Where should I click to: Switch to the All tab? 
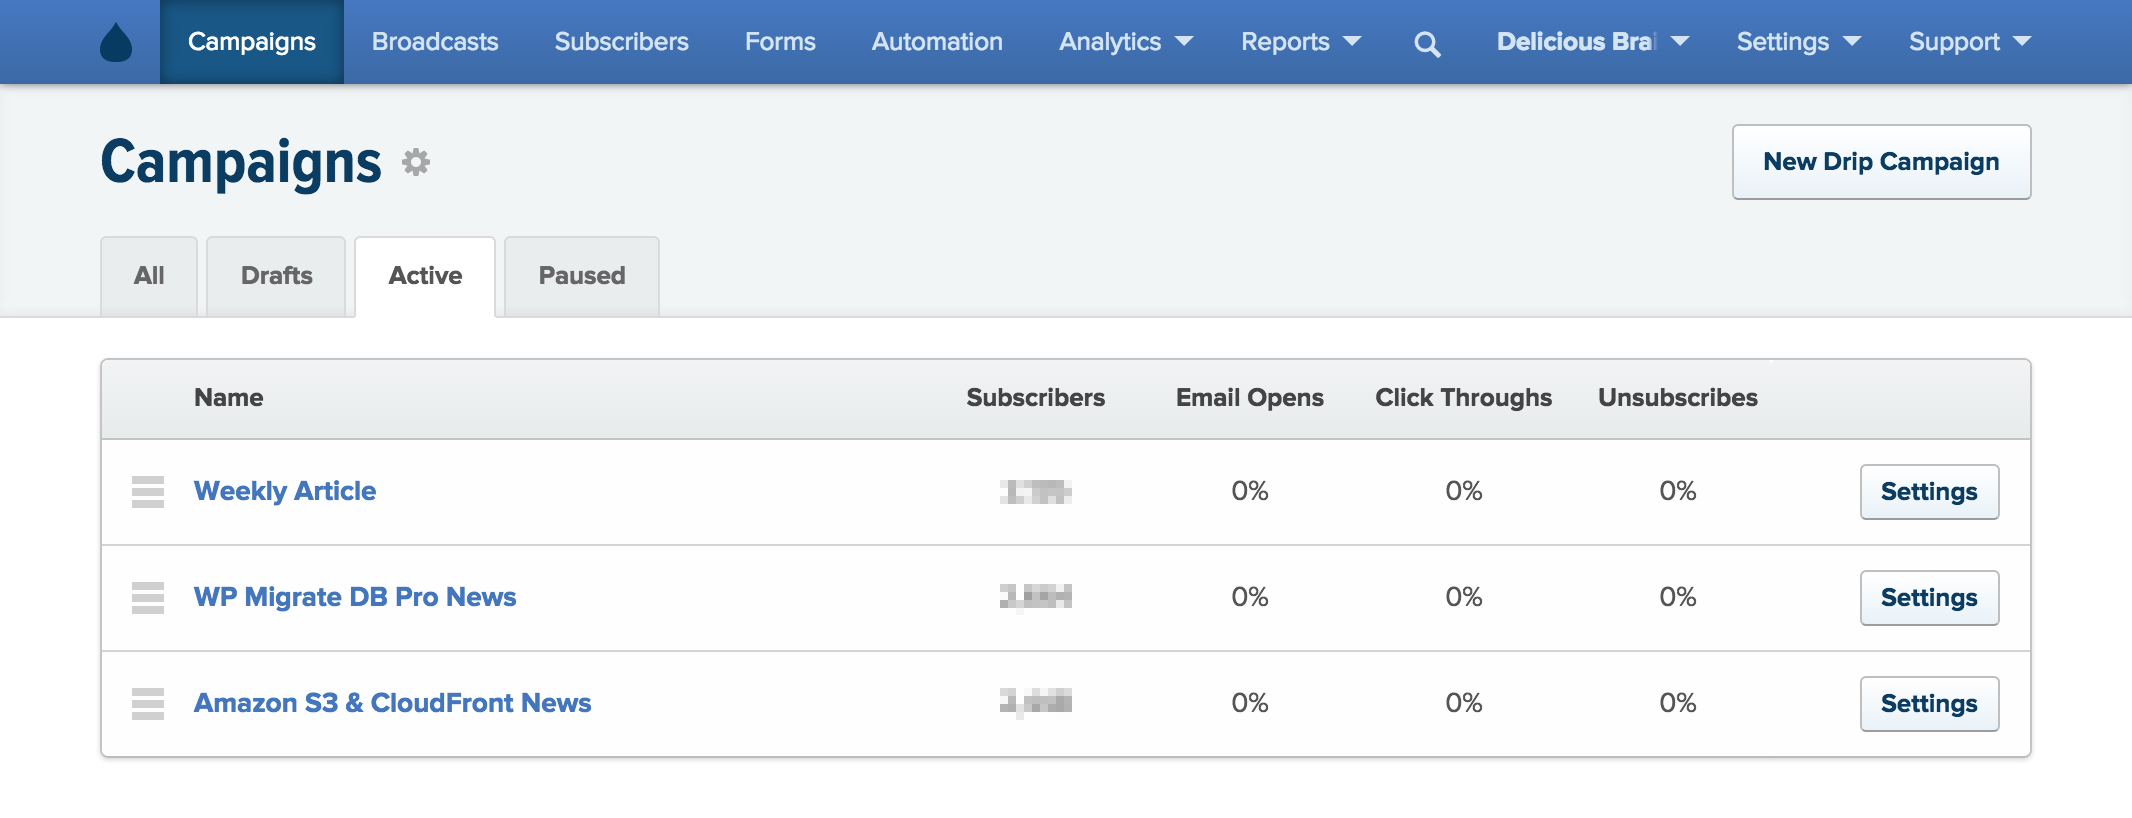click(x=149, y=276)
